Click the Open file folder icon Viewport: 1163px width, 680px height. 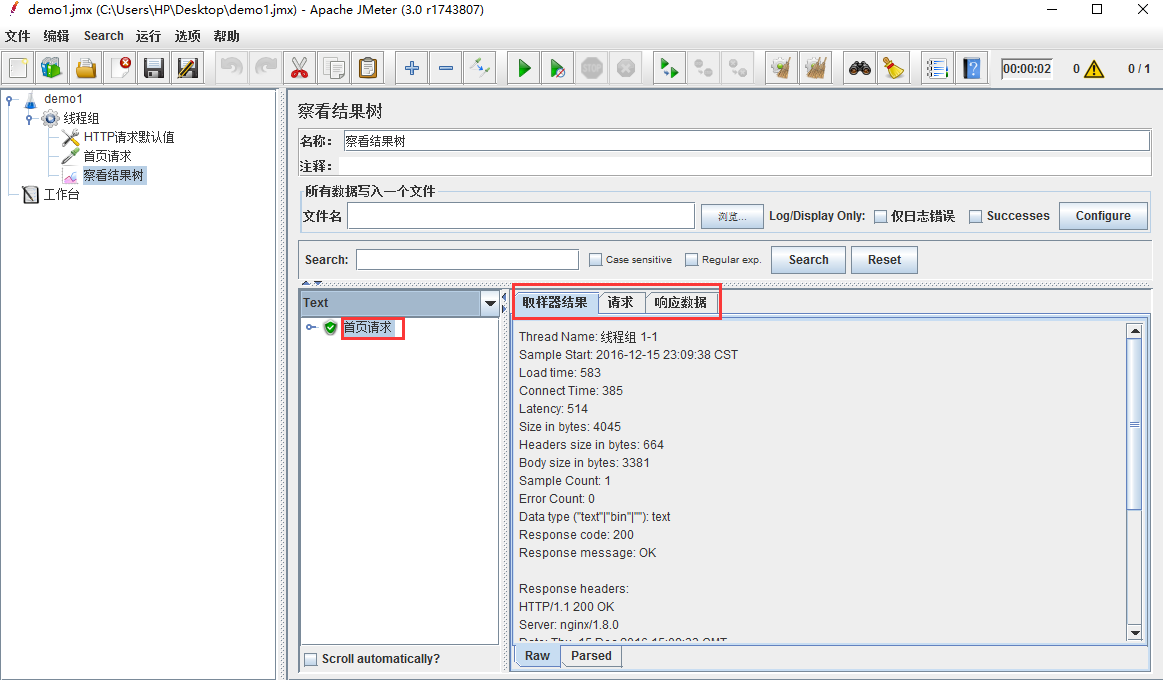click(x=86, y=68)
